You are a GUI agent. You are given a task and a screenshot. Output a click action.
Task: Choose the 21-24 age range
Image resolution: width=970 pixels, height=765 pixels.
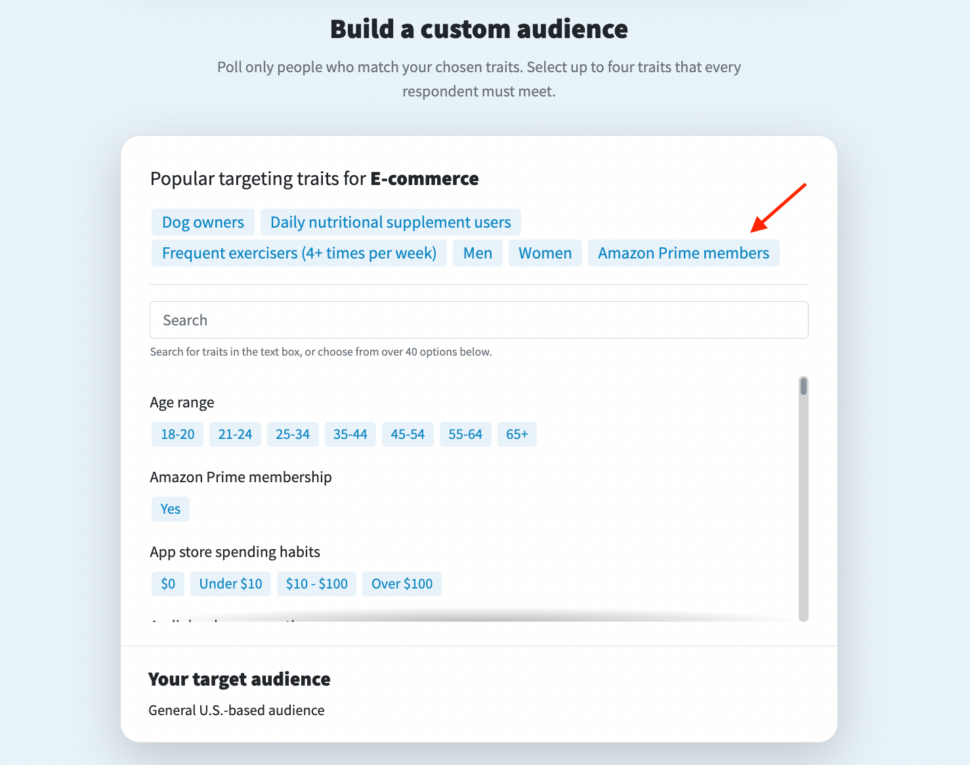[x=236, y=434]
